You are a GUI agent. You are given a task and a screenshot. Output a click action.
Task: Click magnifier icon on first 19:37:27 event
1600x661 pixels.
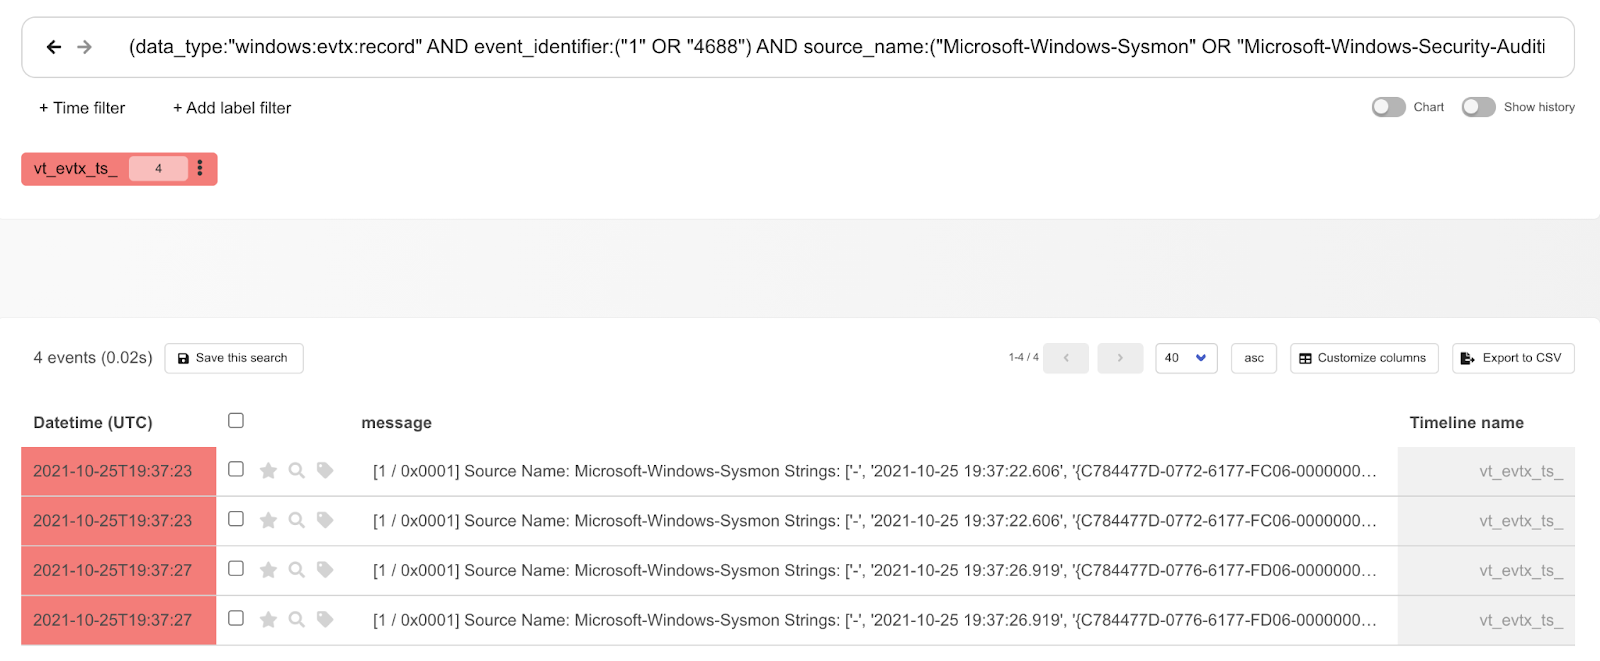coord(297,570)
